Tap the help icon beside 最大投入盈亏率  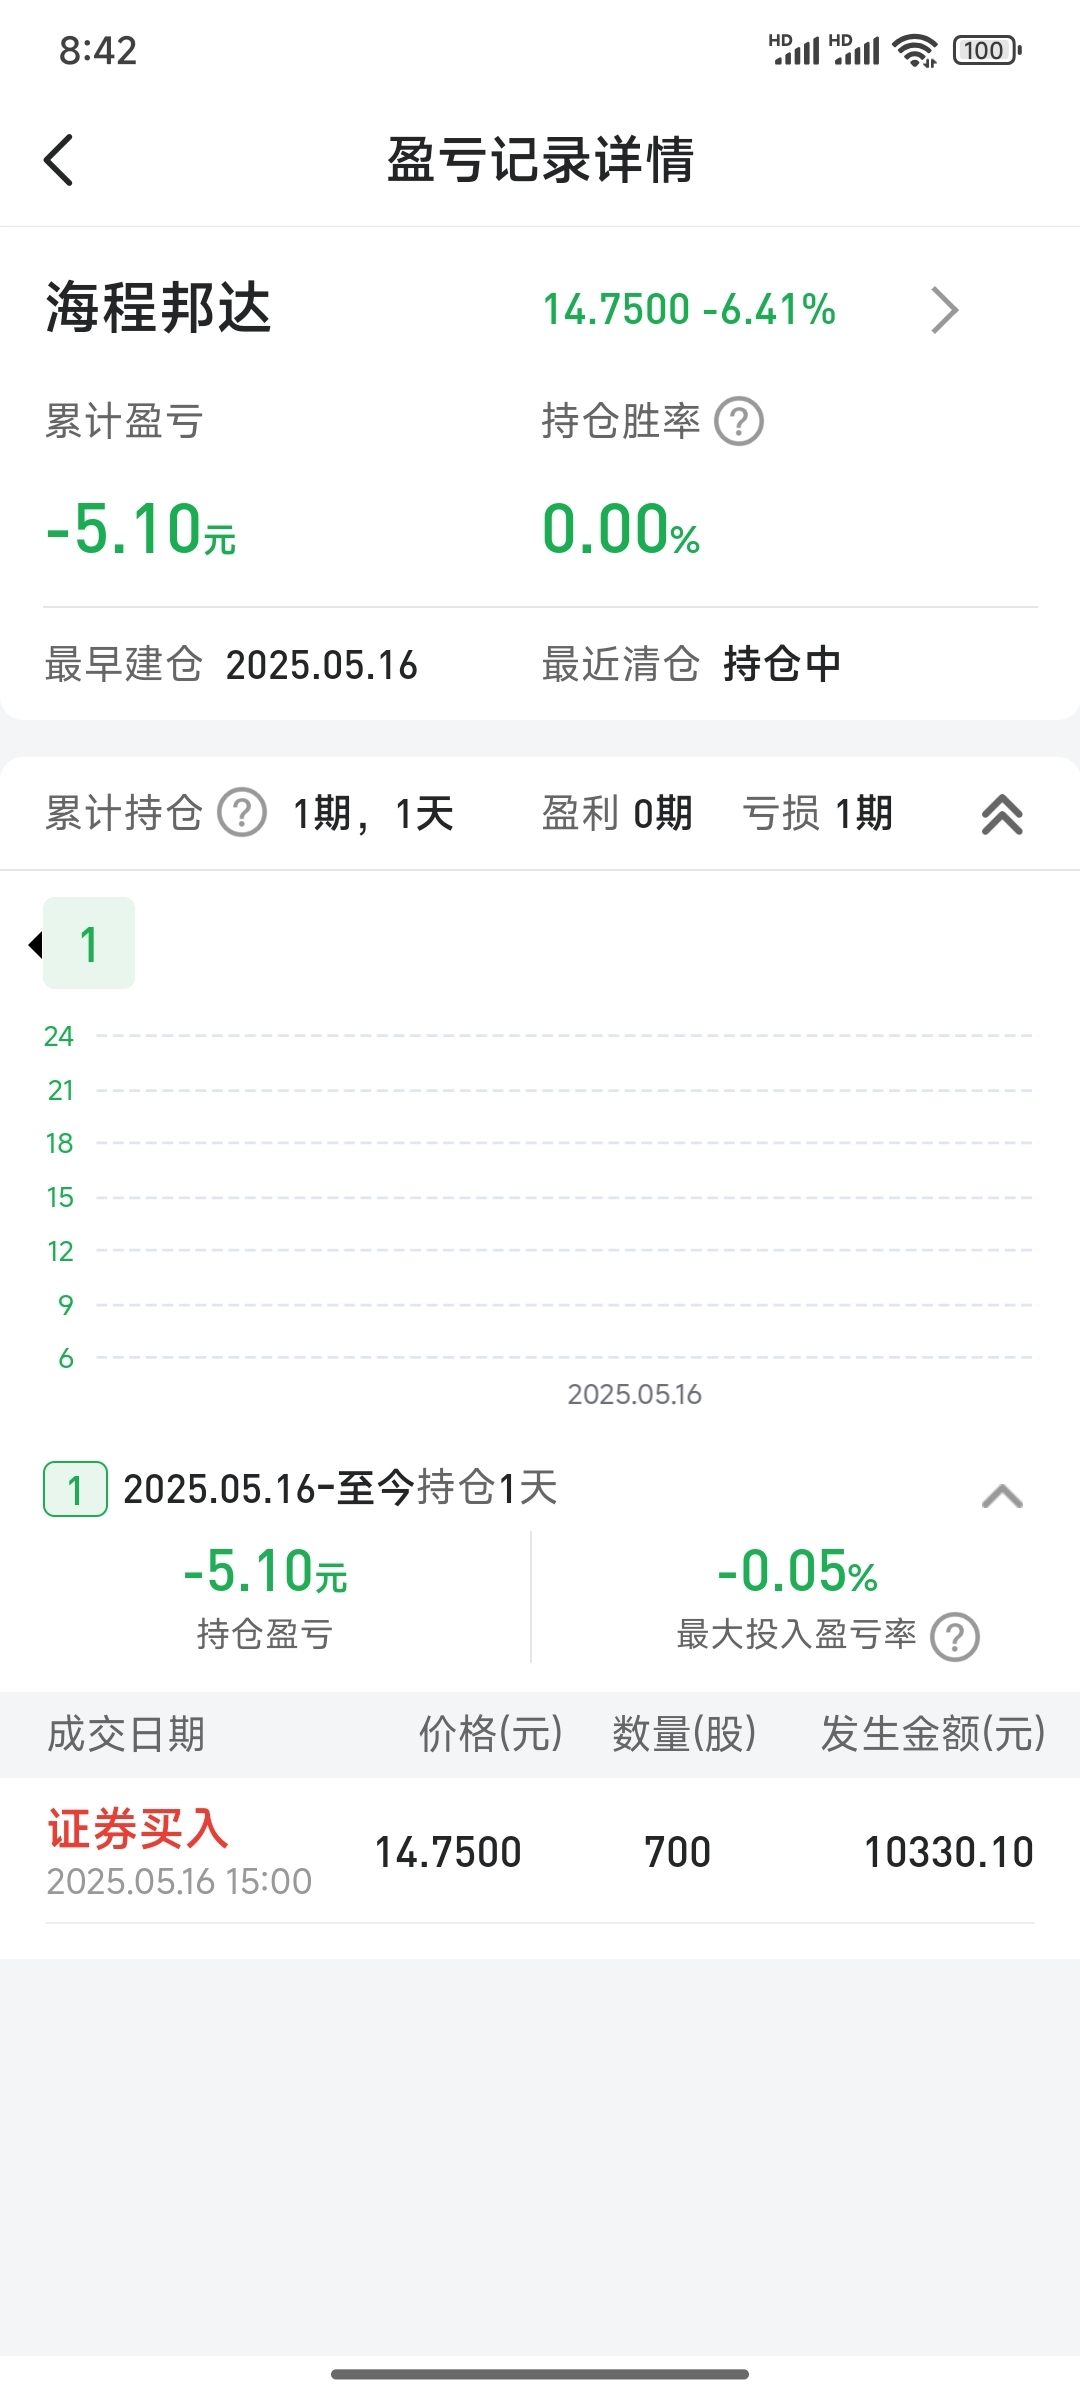tap(955, 1637)
